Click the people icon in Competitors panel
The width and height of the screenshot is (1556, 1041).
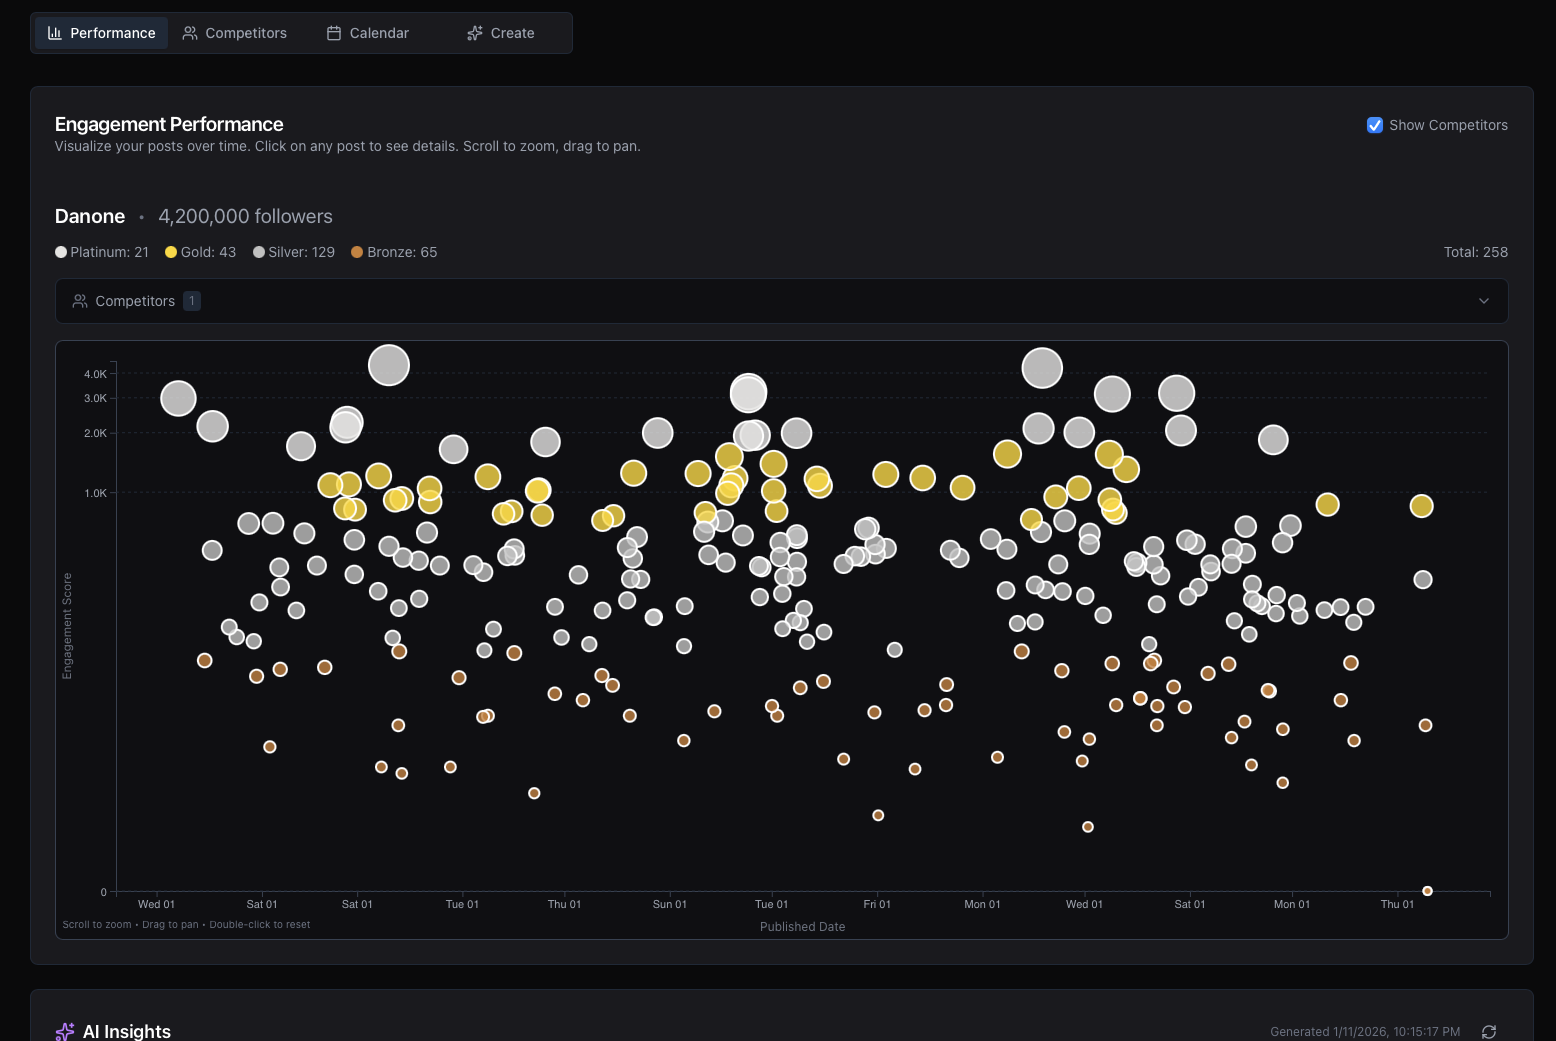tap(80, 301)
